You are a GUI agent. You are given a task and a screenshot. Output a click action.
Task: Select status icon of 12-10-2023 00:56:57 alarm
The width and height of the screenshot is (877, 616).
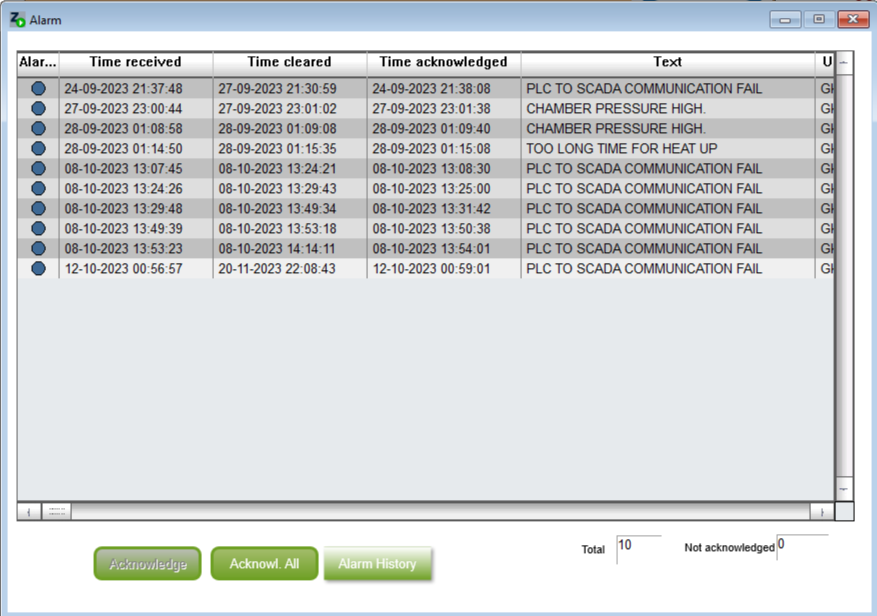point(38,269)
